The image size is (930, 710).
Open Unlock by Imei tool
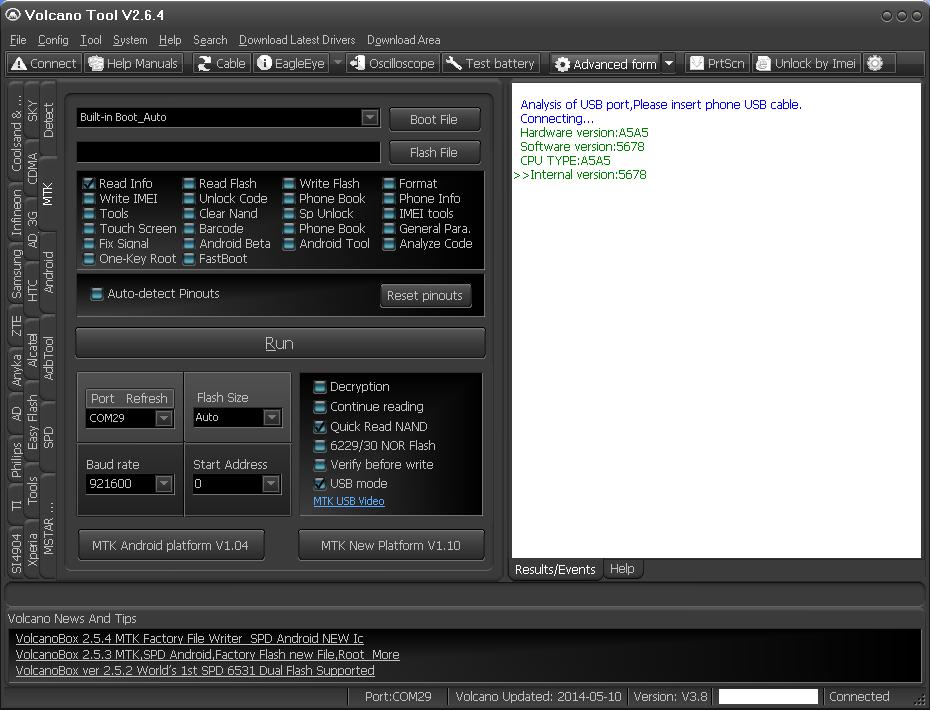point(807,63)
